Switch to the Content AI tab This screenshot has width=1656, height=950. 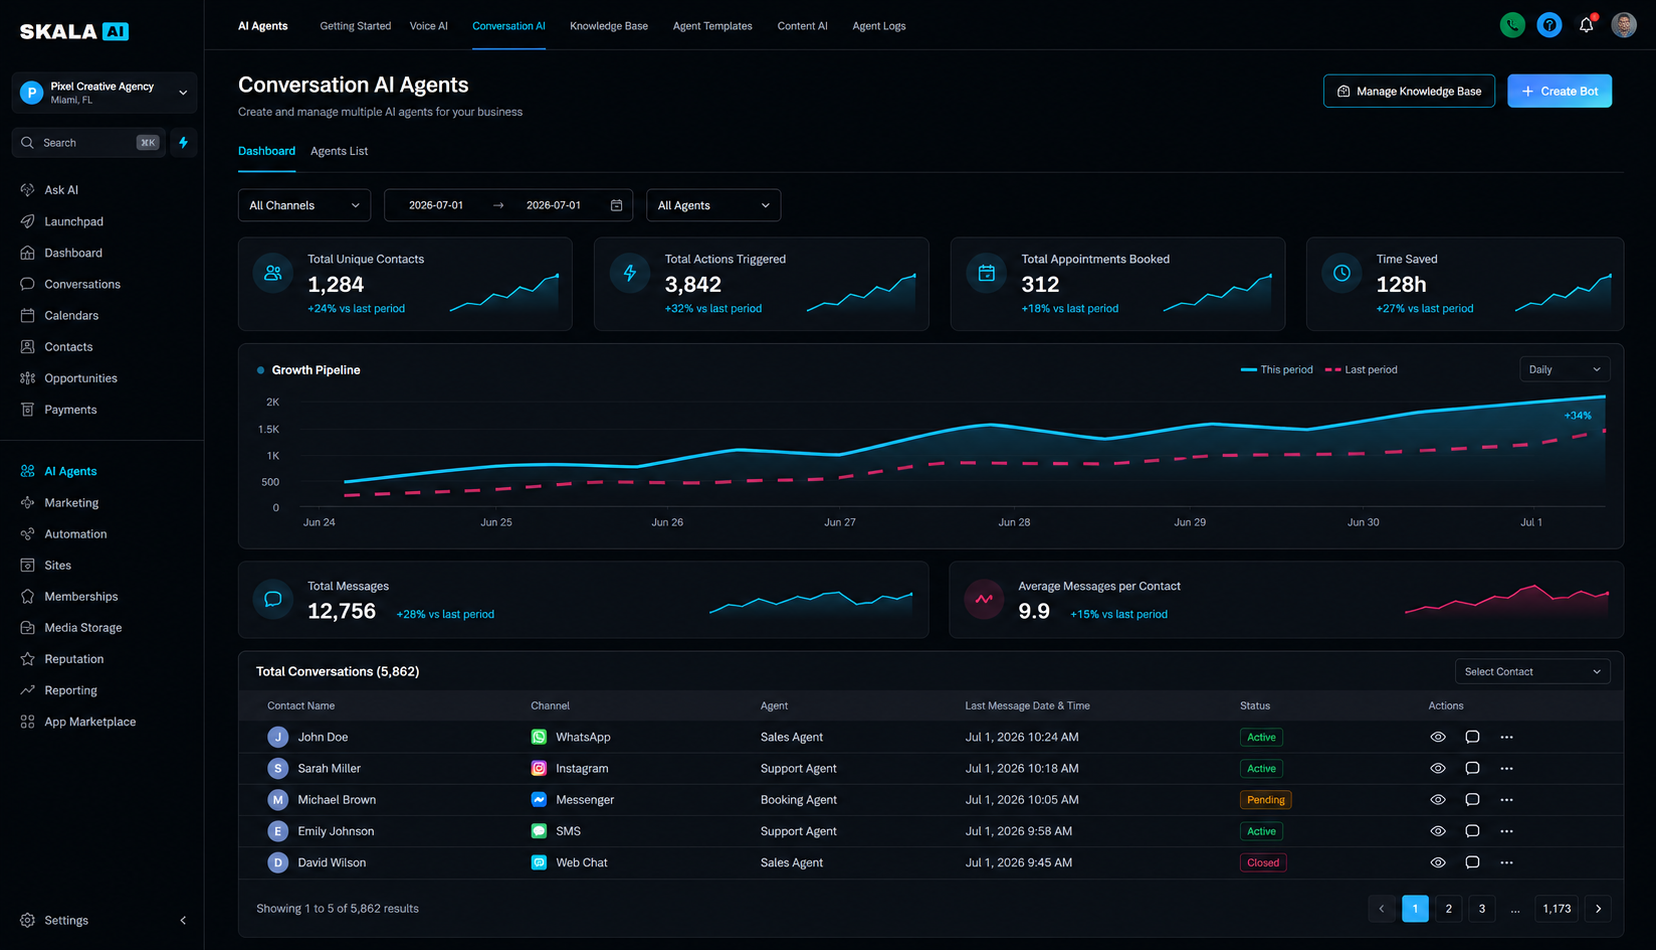(802, 26)
